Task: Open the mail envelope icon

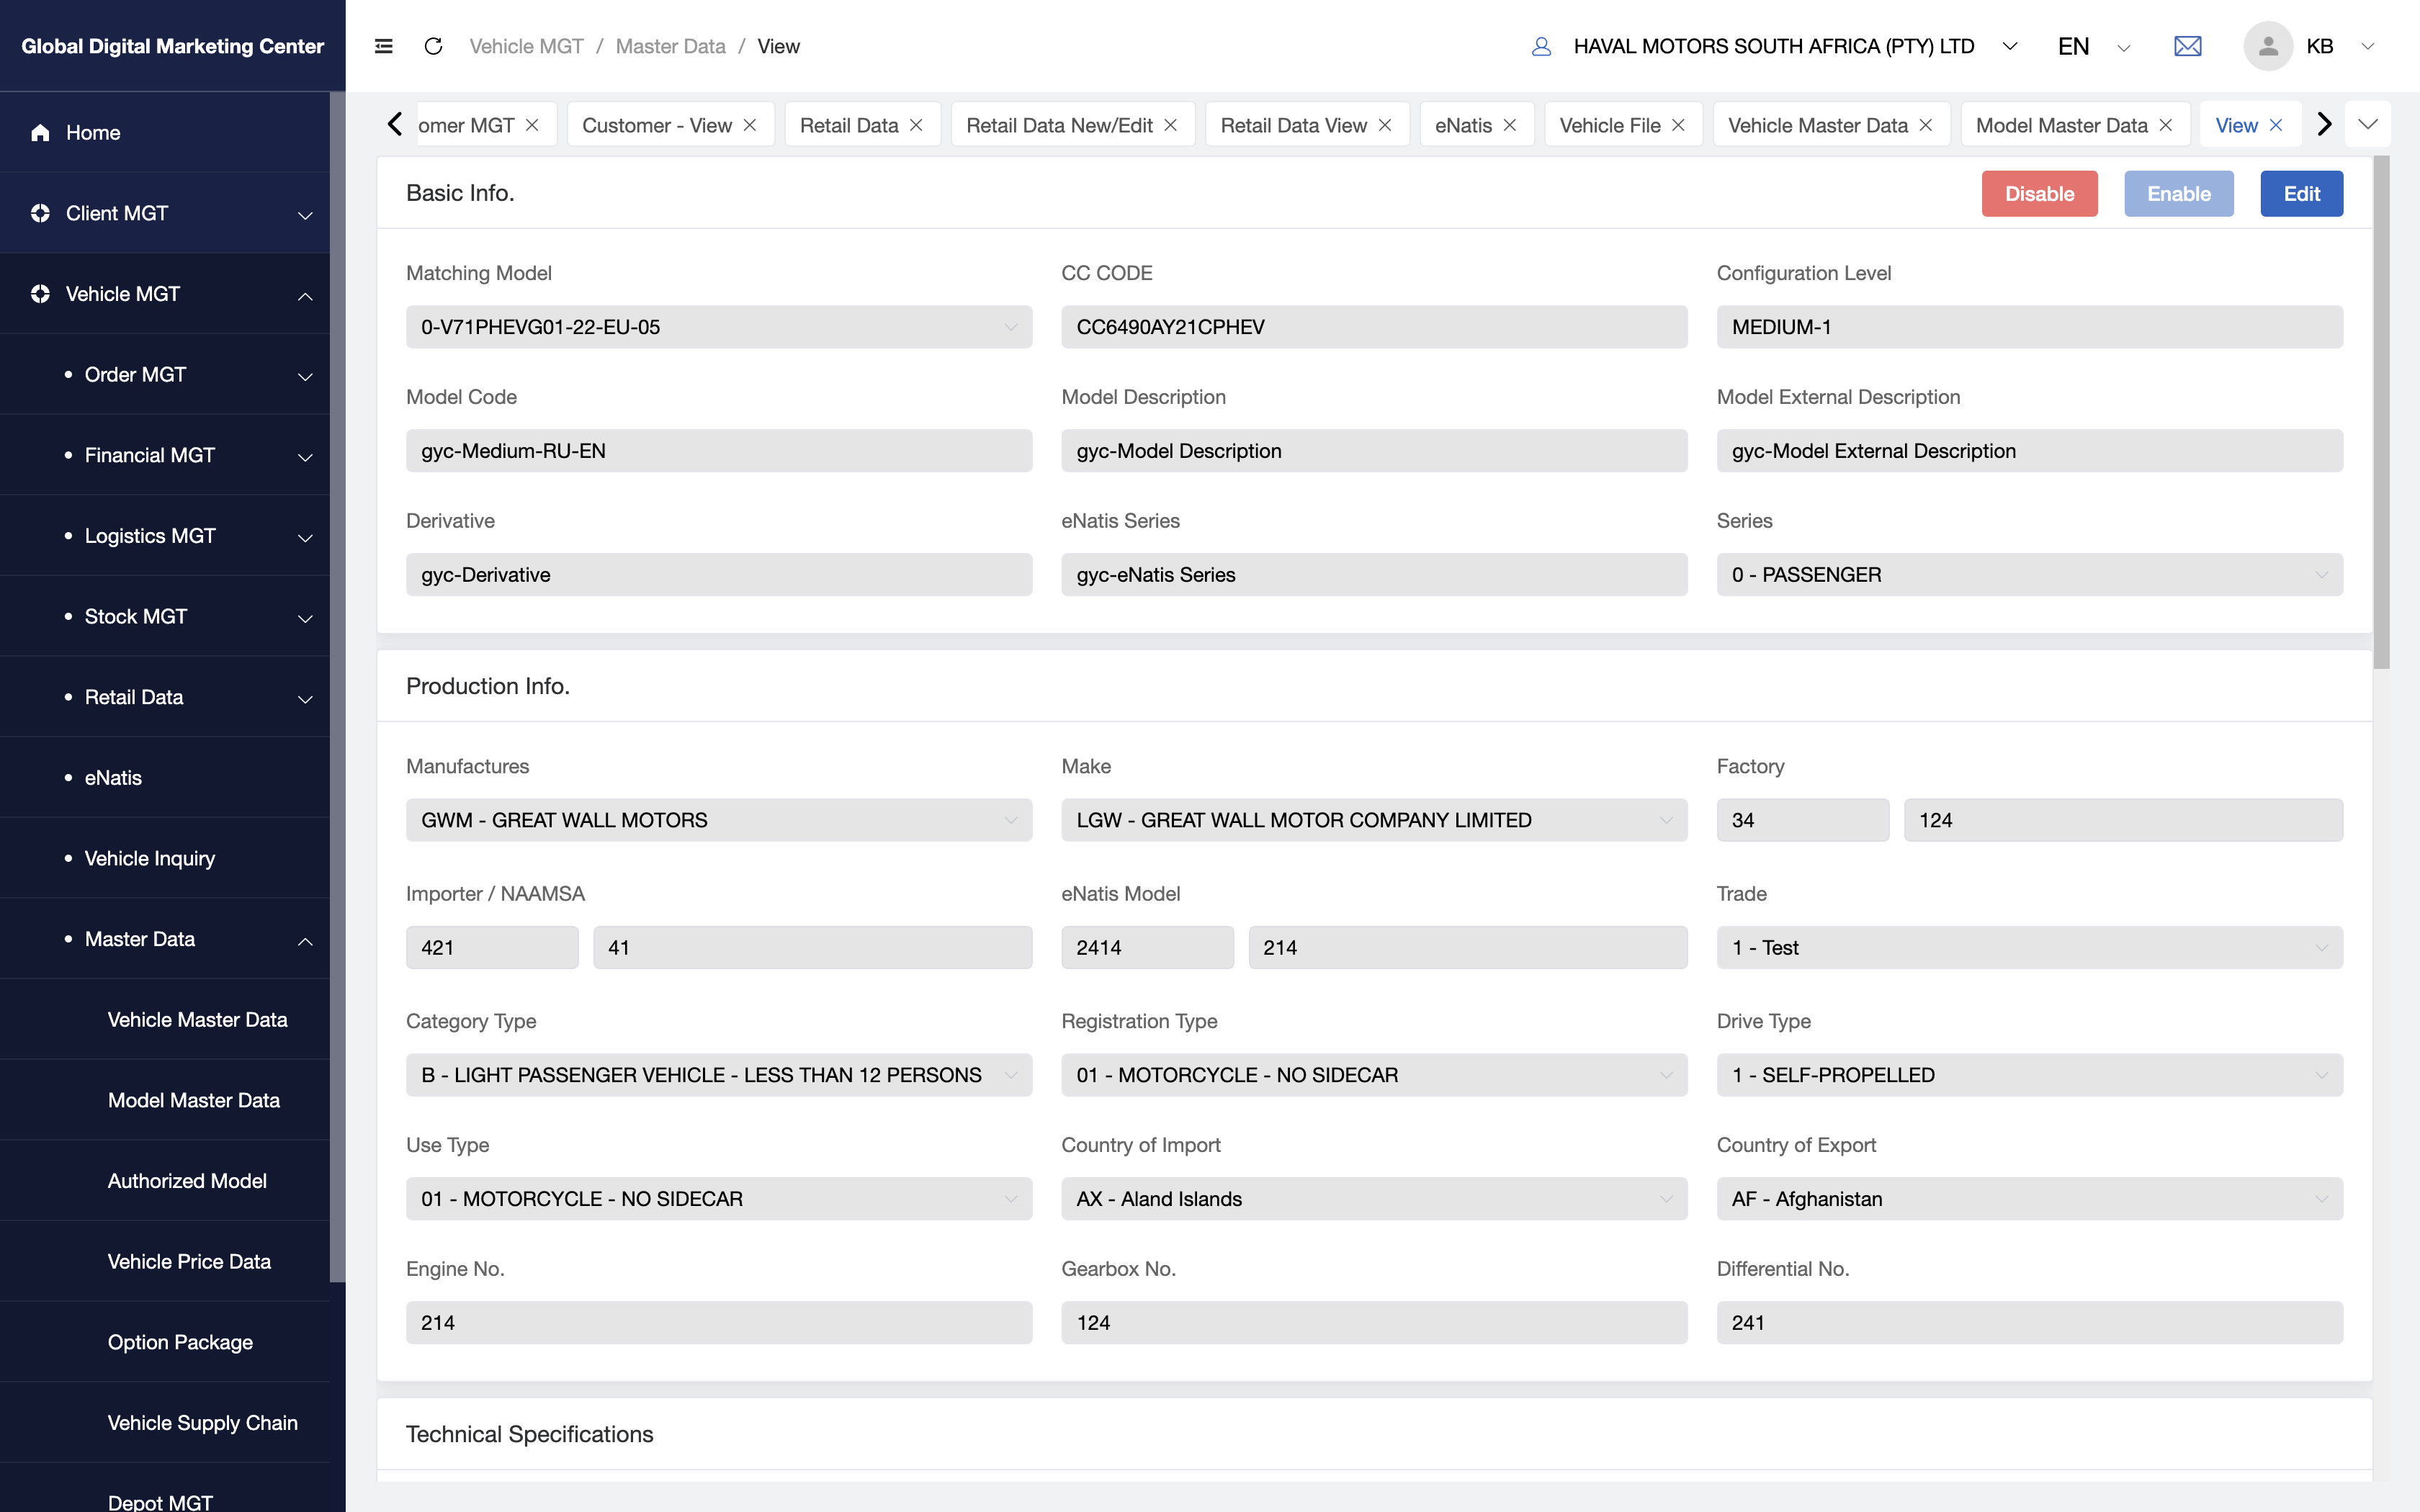Action: point(2188,46)
